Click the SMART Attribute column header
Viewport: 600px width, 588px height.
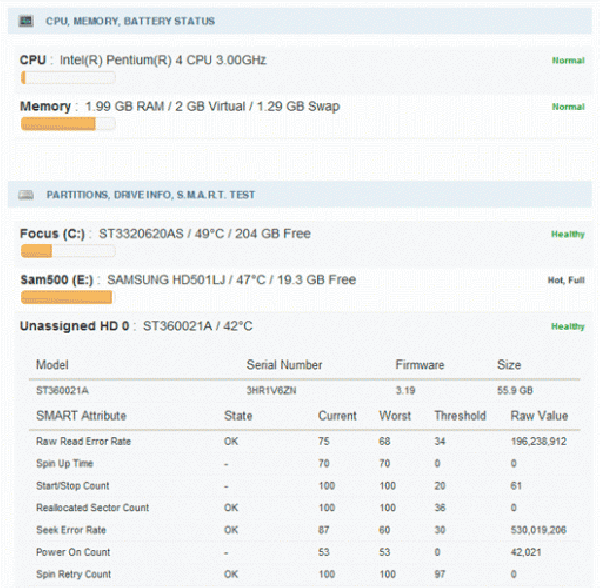coord(81,416)
